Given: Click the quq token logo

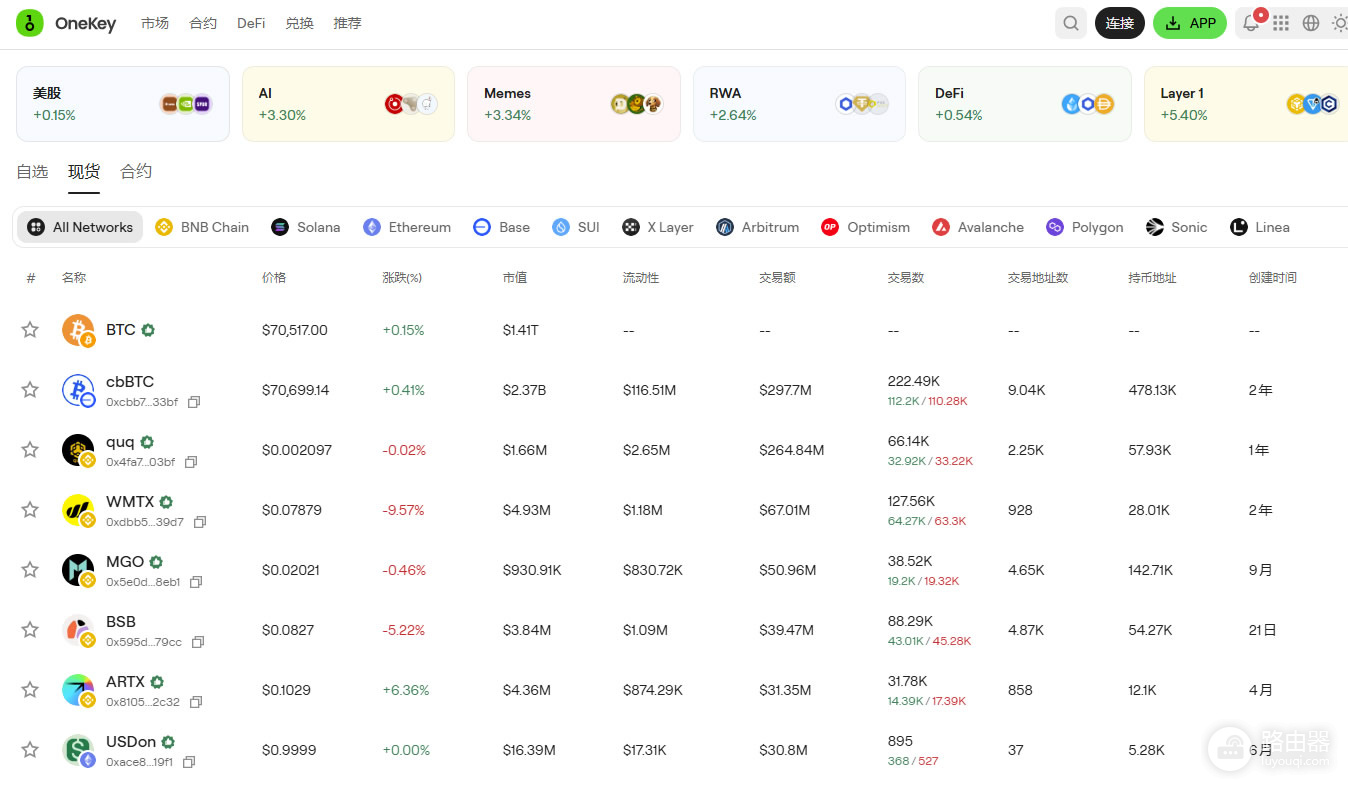Looking at the screenshot, I should click(x=78, y=450).
